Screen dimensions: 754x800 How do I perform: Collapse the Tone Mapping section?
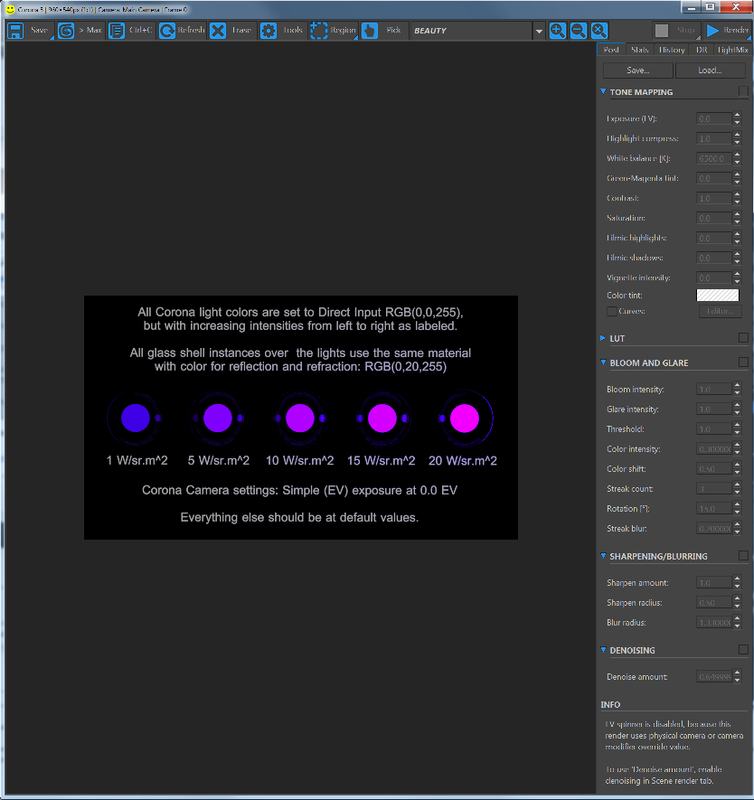pyautogui.click(x=603, y=92)
